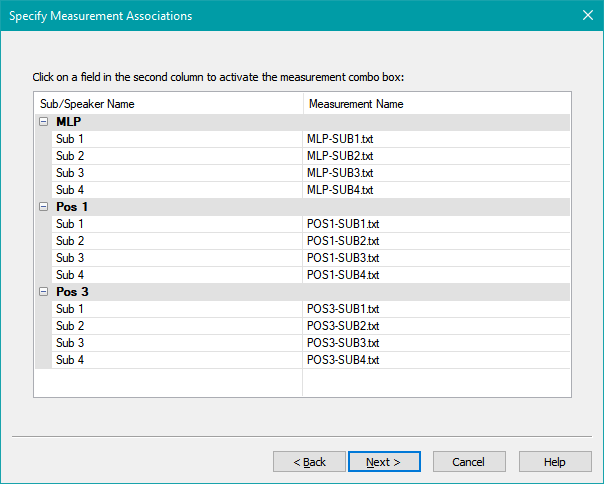Open Help for this dialog
604x484 pixels.
pos(555,462)
